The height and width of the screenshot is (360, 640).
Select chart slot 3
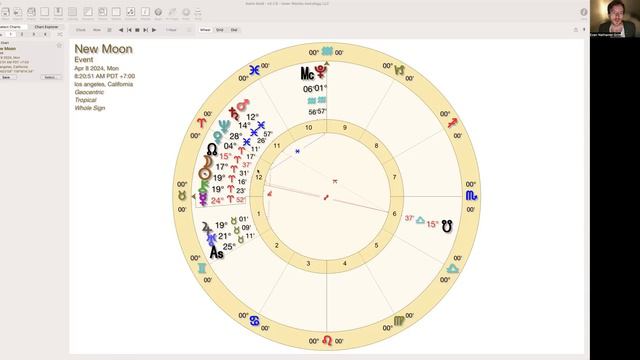pyautogui.click(x=33, y=35)
